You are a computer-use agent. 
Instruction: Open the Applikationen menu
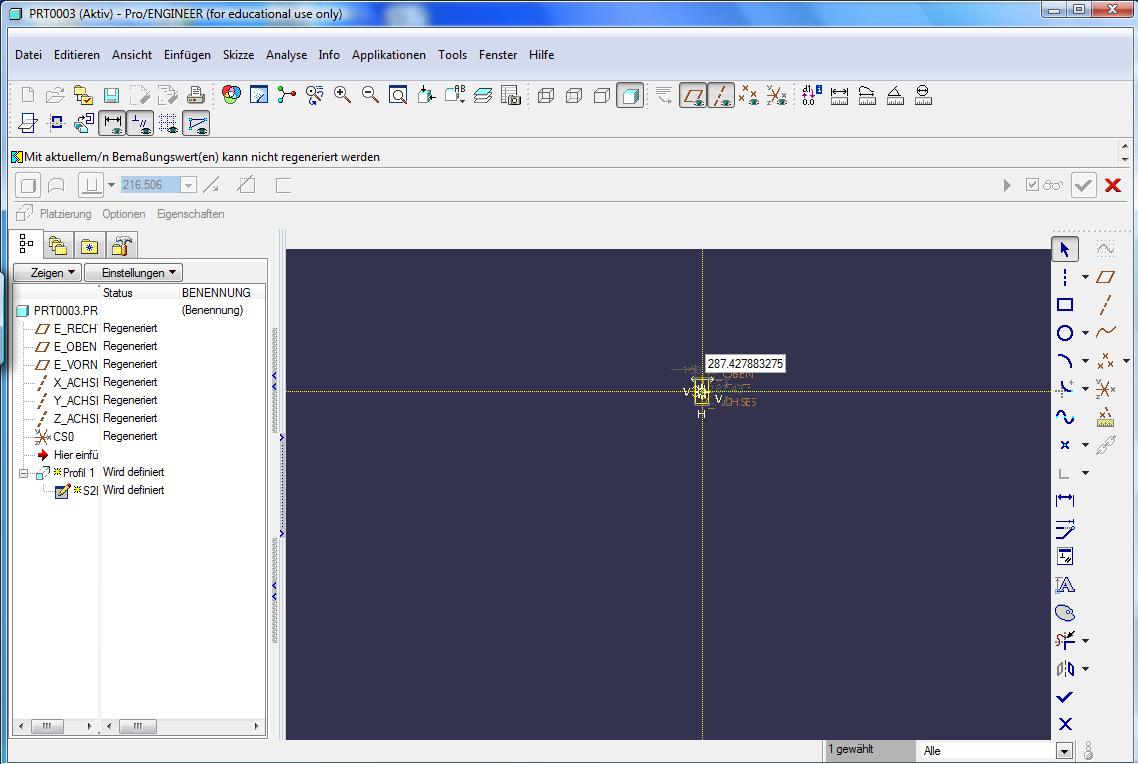(389, 54)
